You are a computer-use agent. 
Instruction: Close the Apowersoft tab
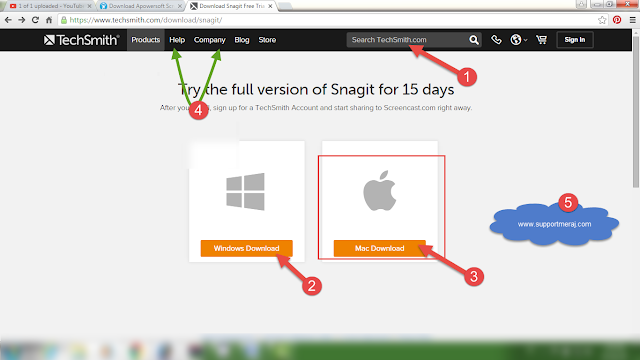coord(180,6)
